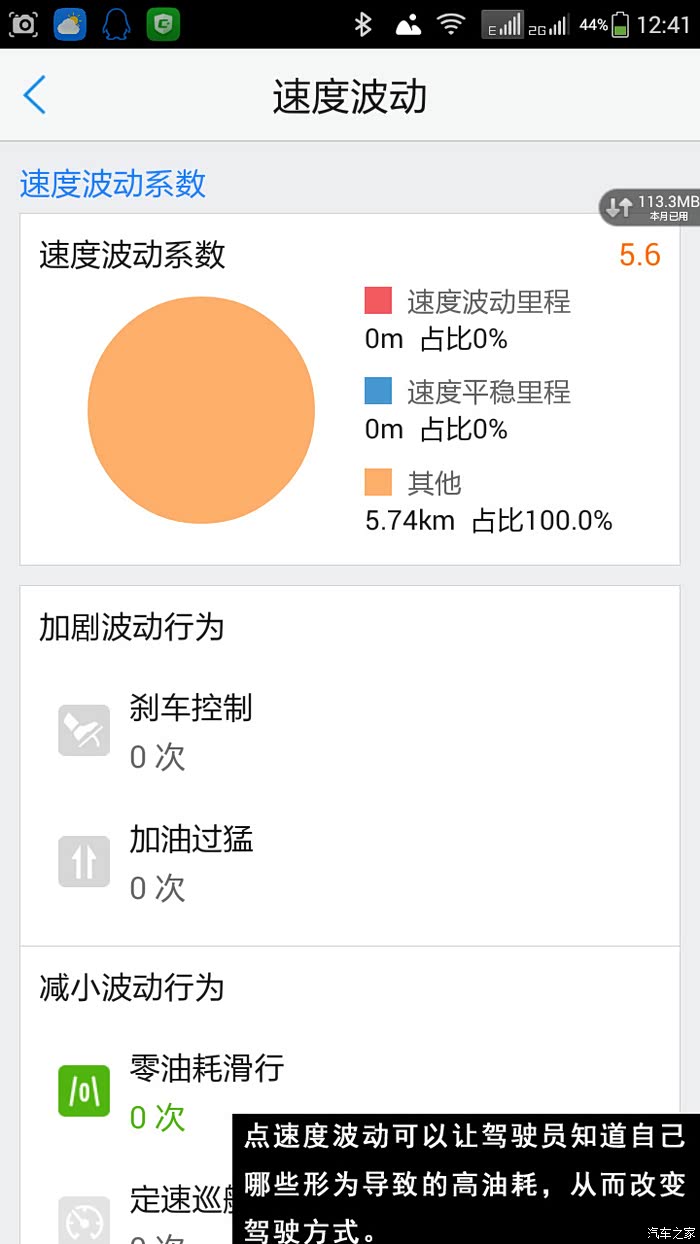Tap the orange 5.6 coefficient value
700x1244 pixels.
tap(639, 255)
